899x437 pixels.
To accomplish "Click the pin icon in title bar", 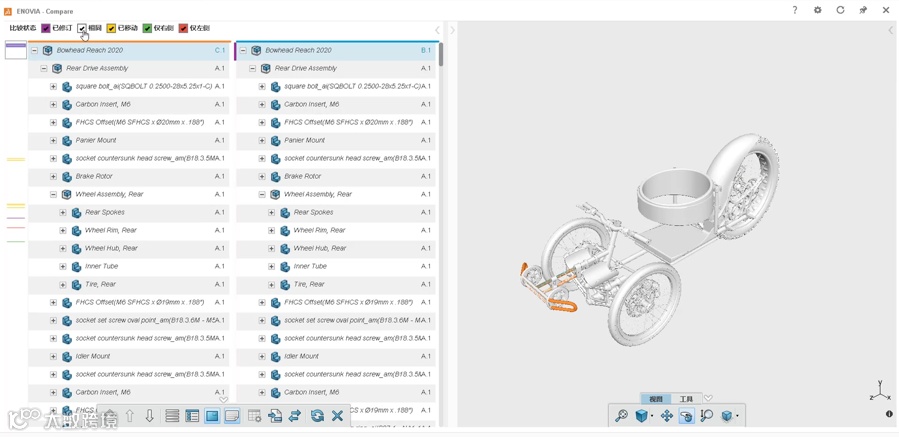I will point(863,10).
